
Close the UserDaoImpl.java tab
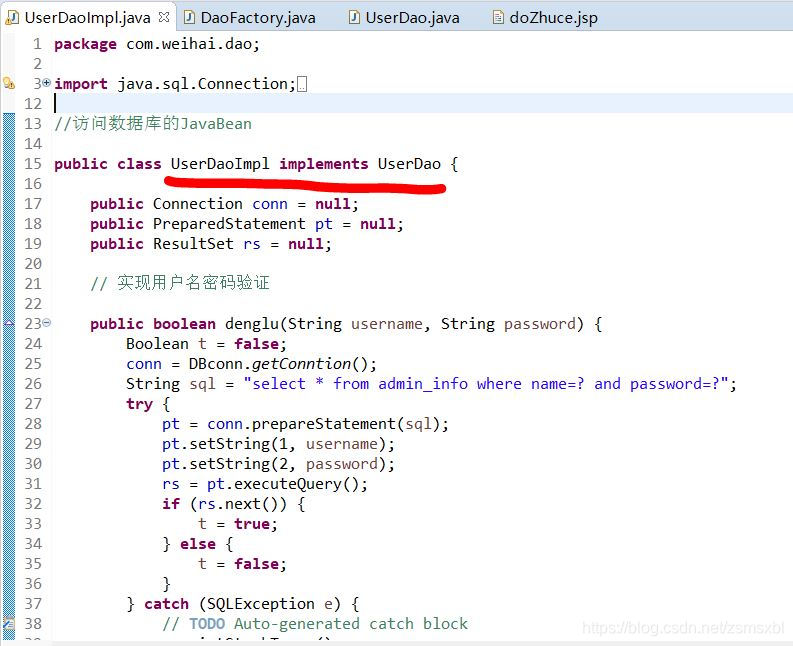point(164,17)
